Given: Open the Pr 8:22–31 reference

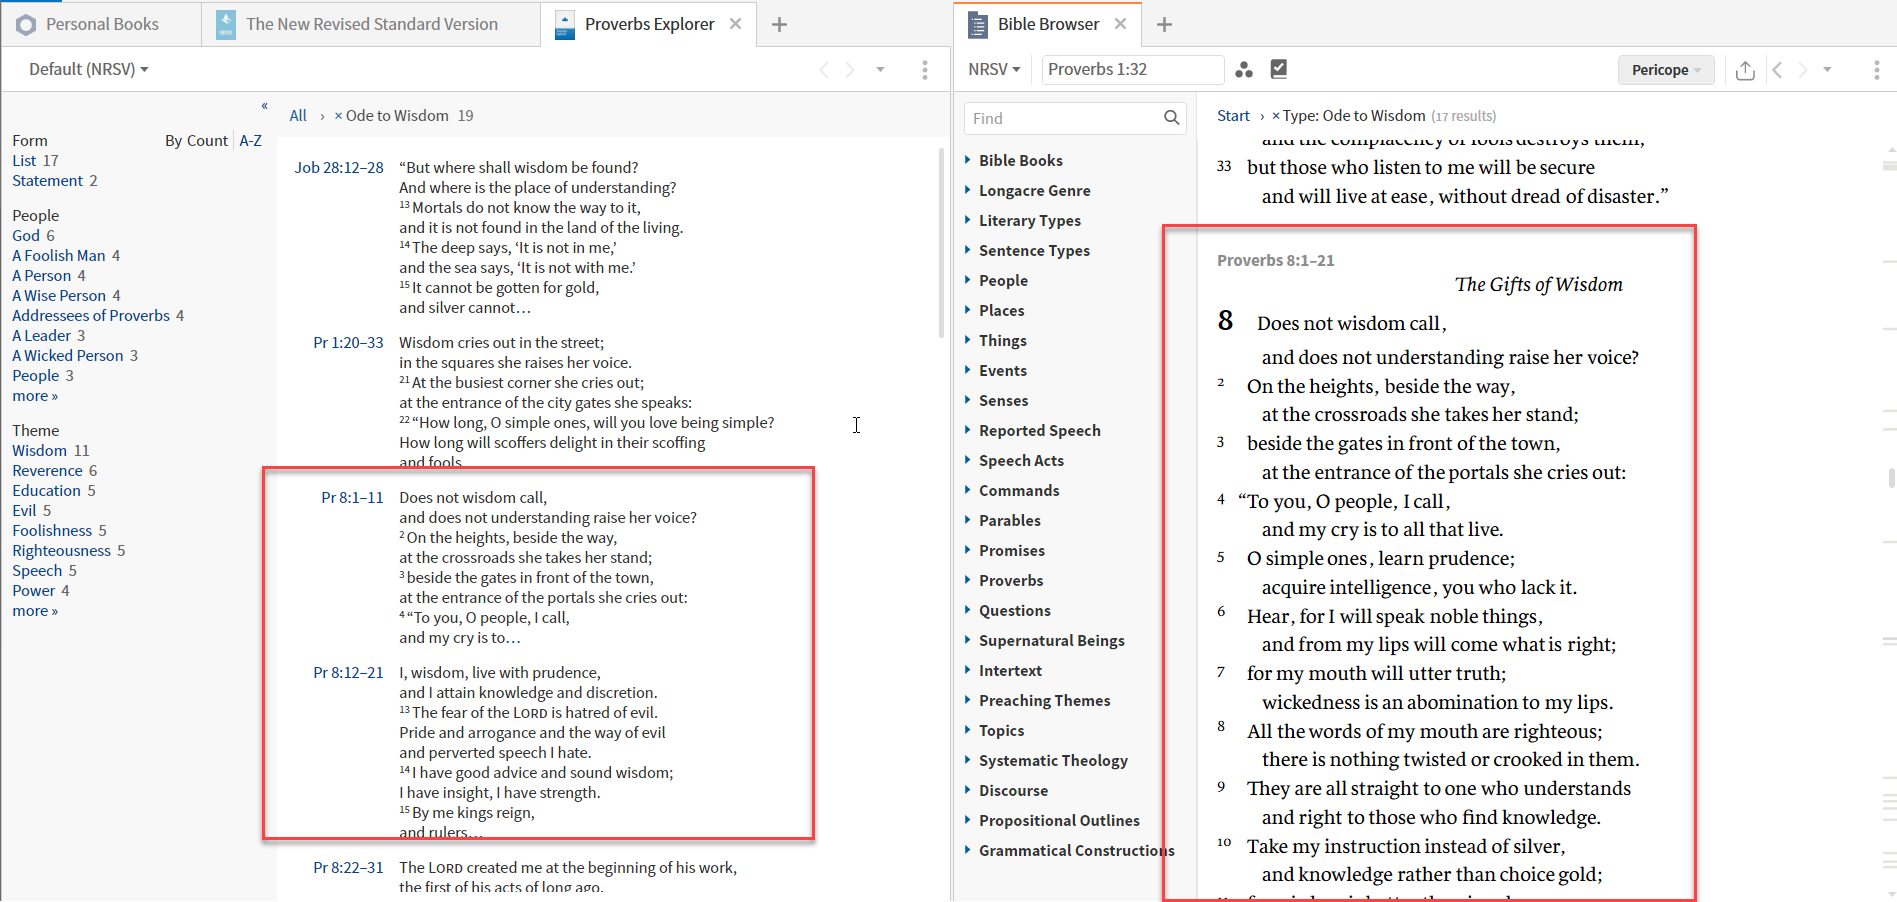Looking at the screenshot, I should [x=348, y=868].
